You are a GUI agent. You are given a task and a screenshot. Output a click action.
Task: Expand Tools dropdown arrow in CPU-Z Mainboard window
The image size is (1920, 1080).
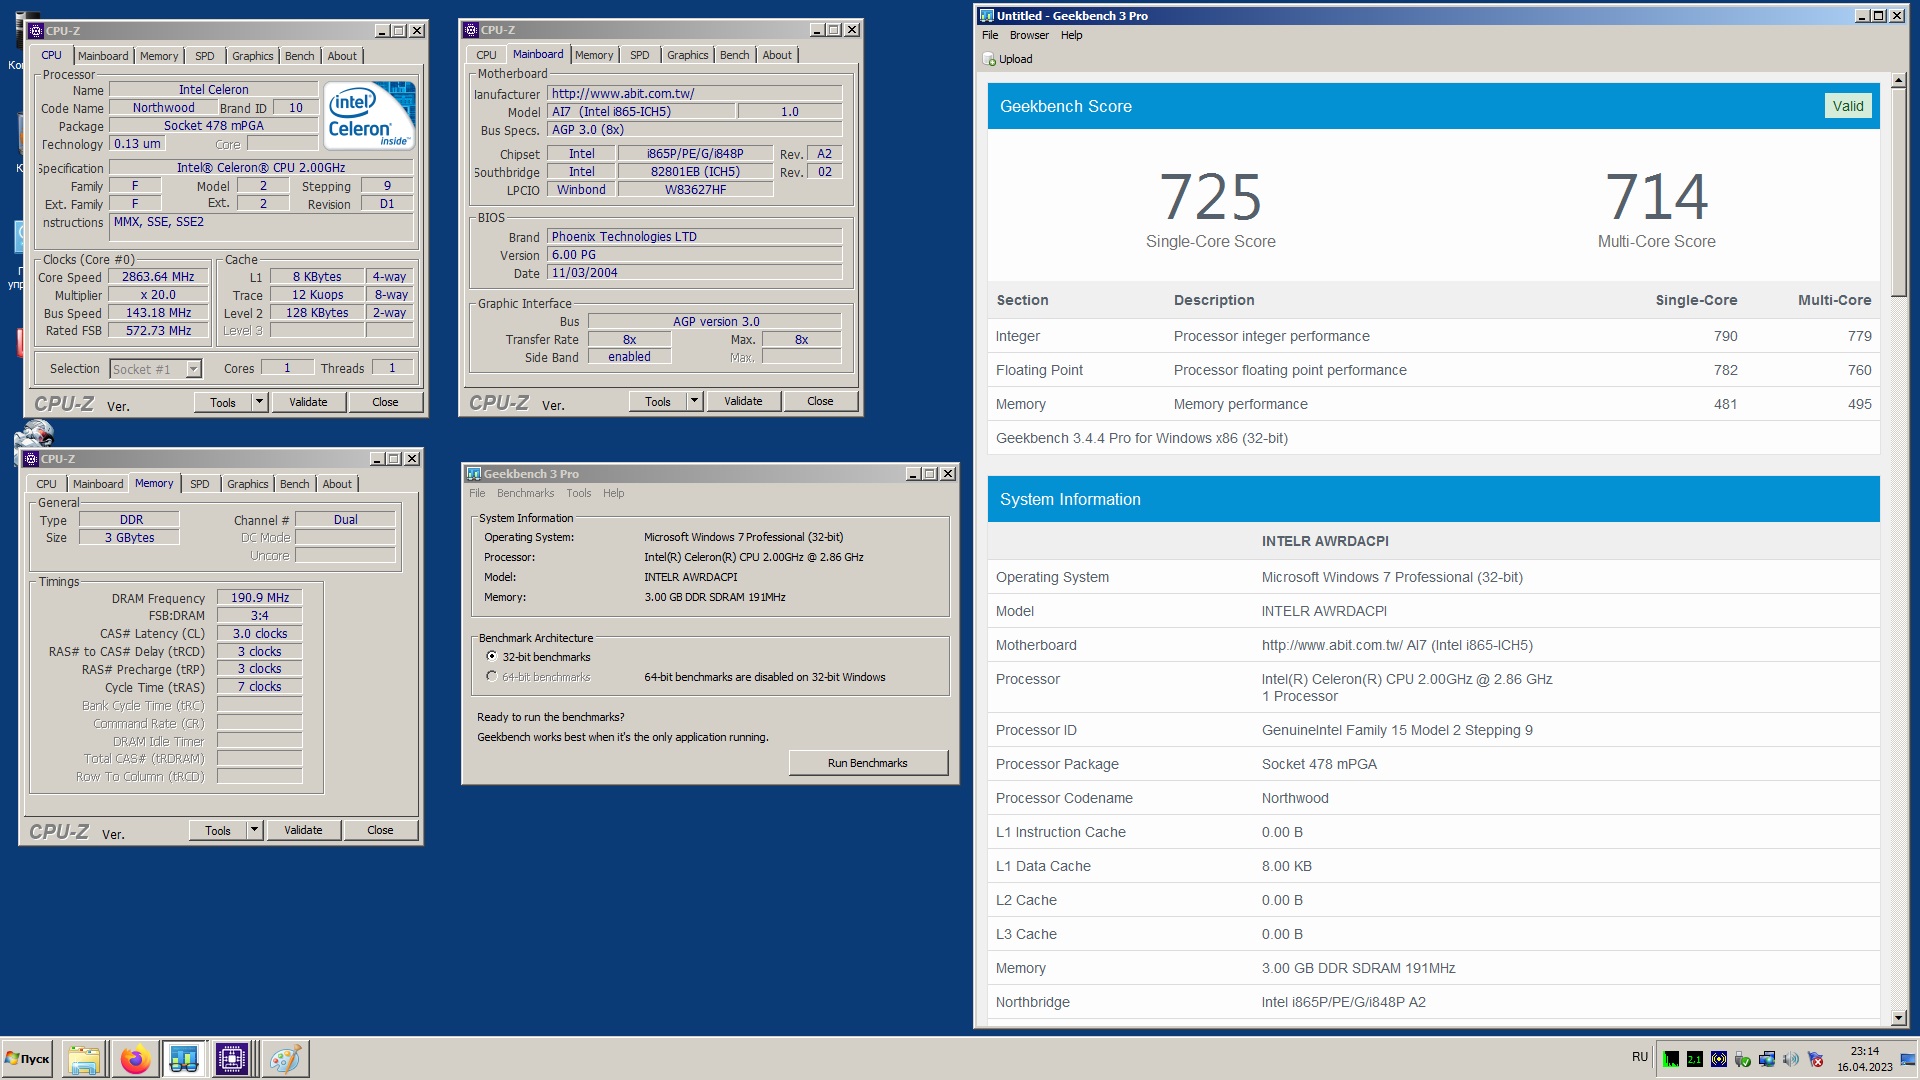tap(694, 401)
